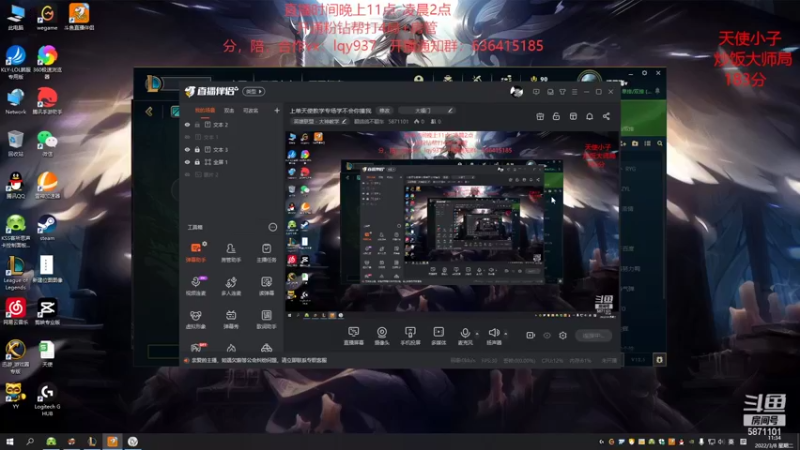Open the settings gear in bottom bar
The width and height of the screenshot is (800, 450).
tap(563, 335)
